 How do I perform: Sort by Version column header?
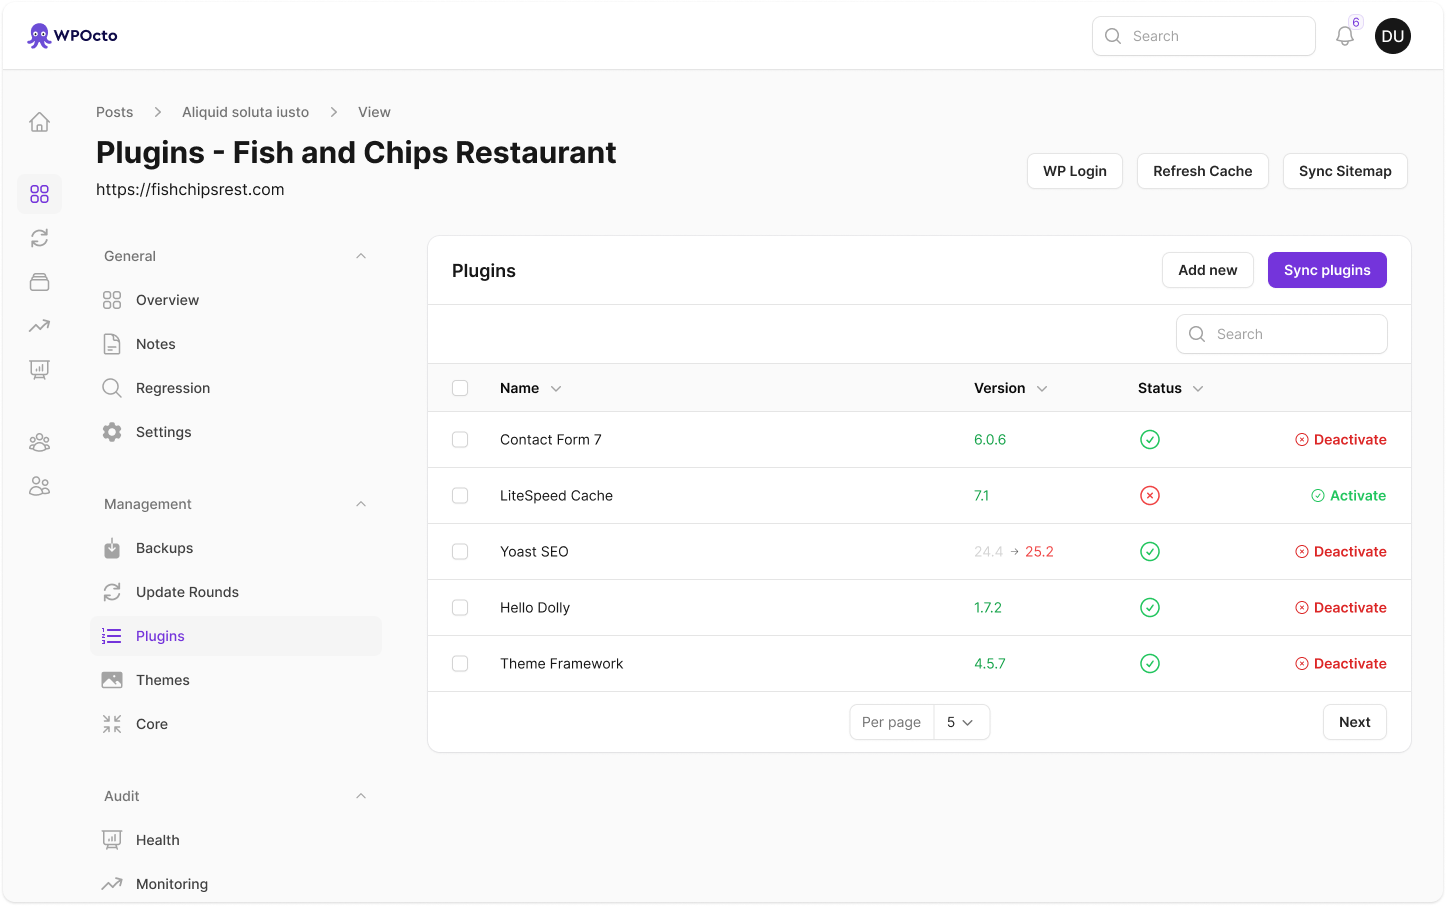pyautogui.click(x=1011, y=388)
